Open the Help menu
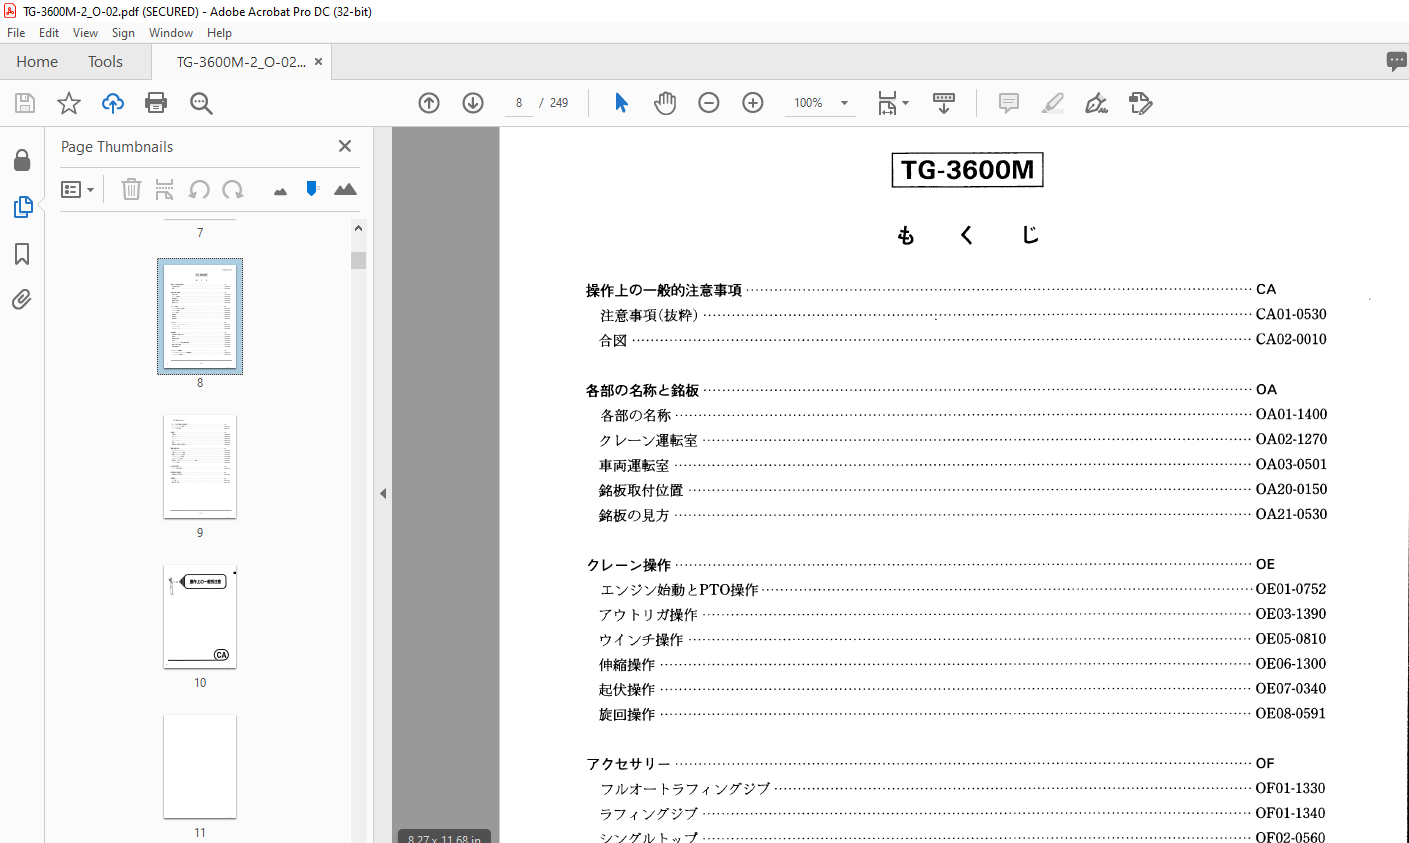Viewport: 1409px width, 843px height. [219, 33]
